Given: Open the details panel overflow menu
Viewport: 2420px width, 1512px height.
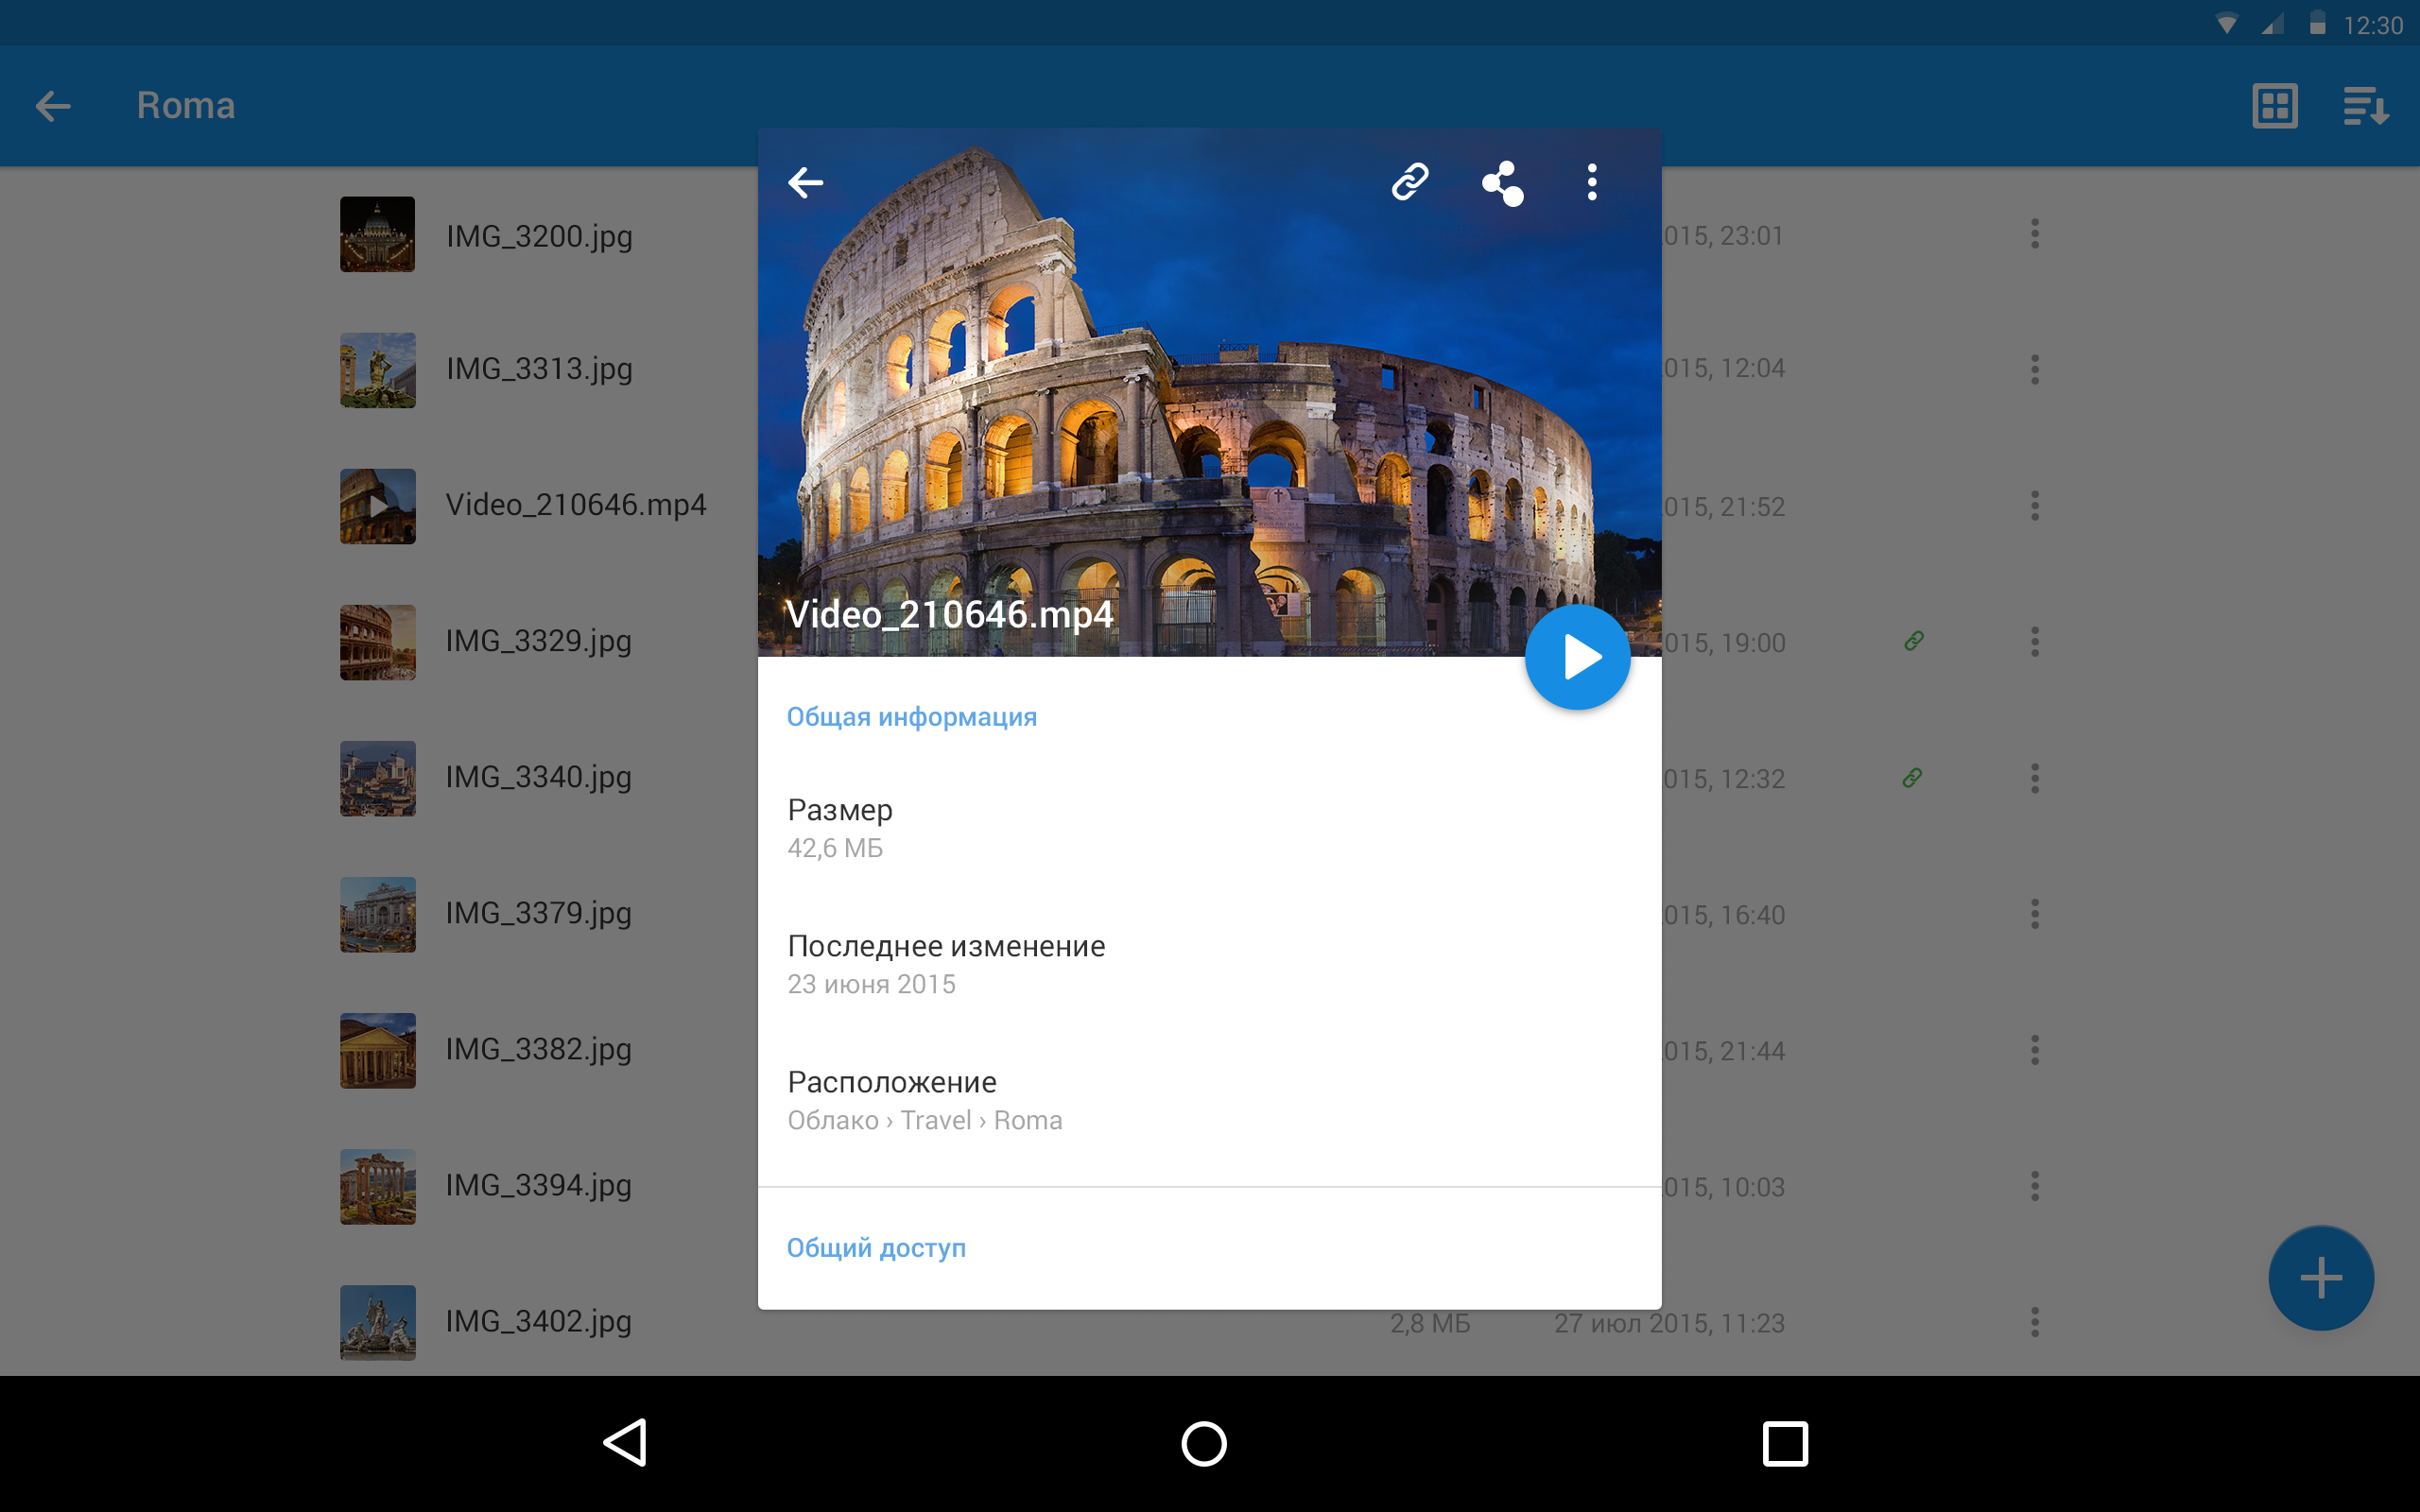Looking at the screenshot, I should pyautogui.click(x=1592, y=182).
